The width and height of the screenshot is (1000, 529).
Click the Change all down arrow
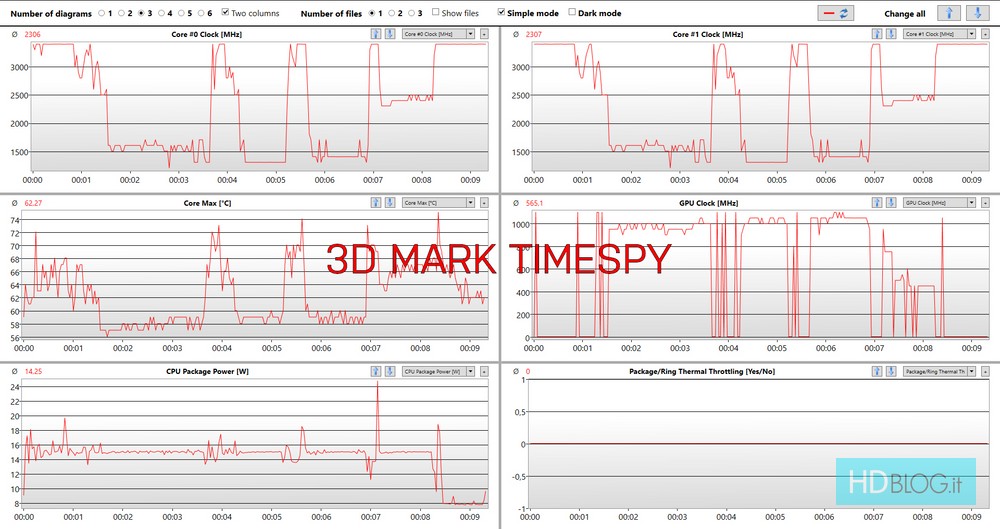(977, 13)
